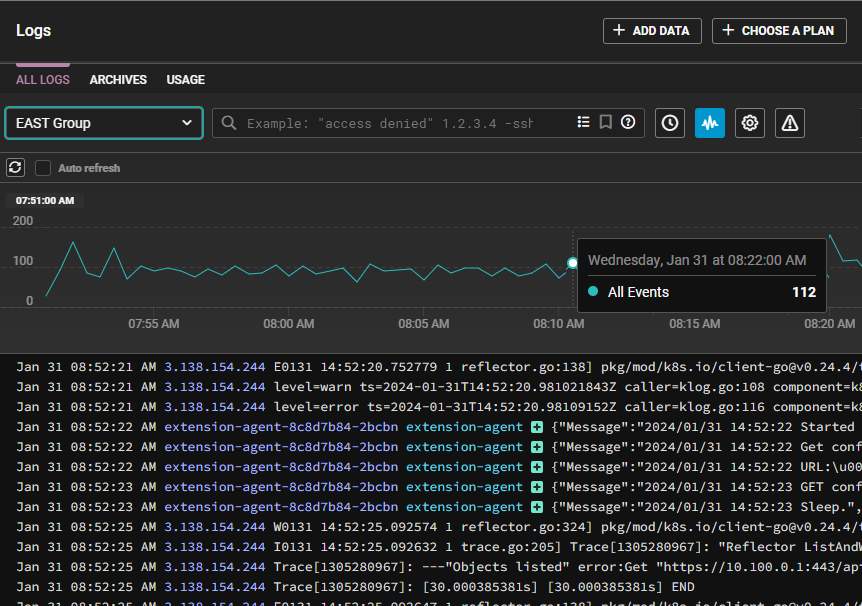The height and width of the screenshot is (606, 862).
Task: Click the 08:22 data point on graph
Action: coord(573,263)
